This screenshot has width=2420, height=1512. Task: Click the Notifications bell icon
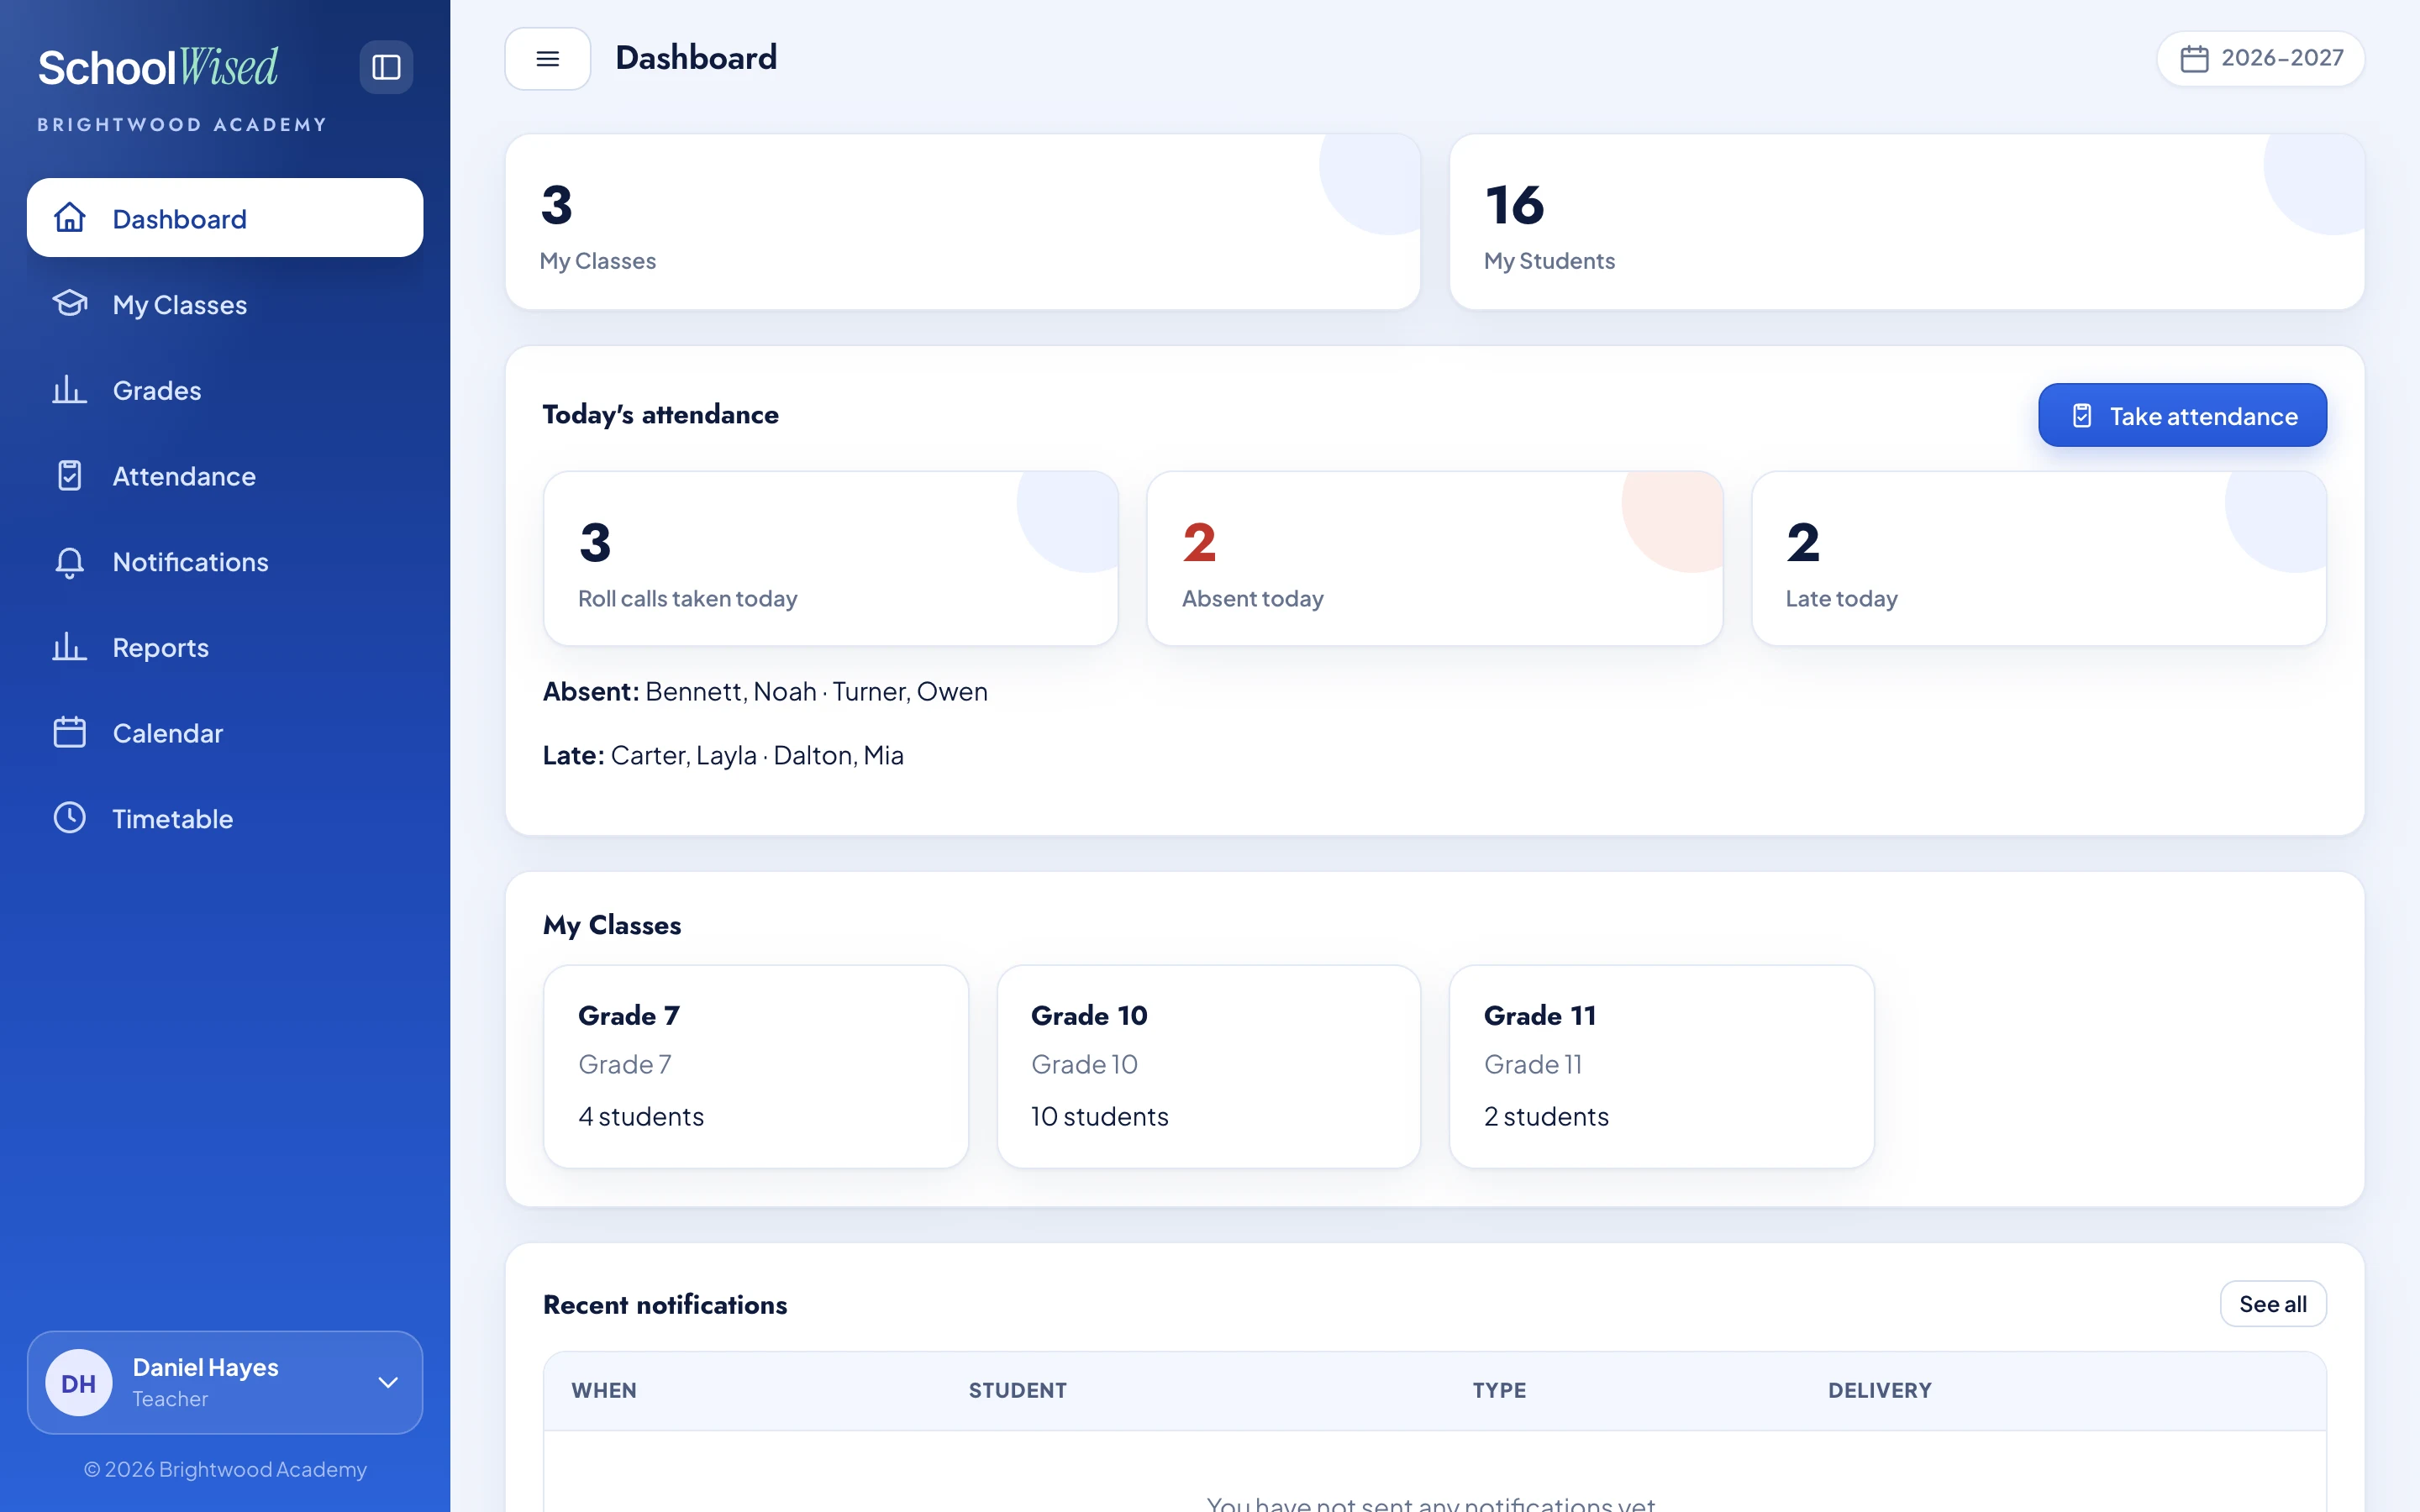(x=70, y=562)
